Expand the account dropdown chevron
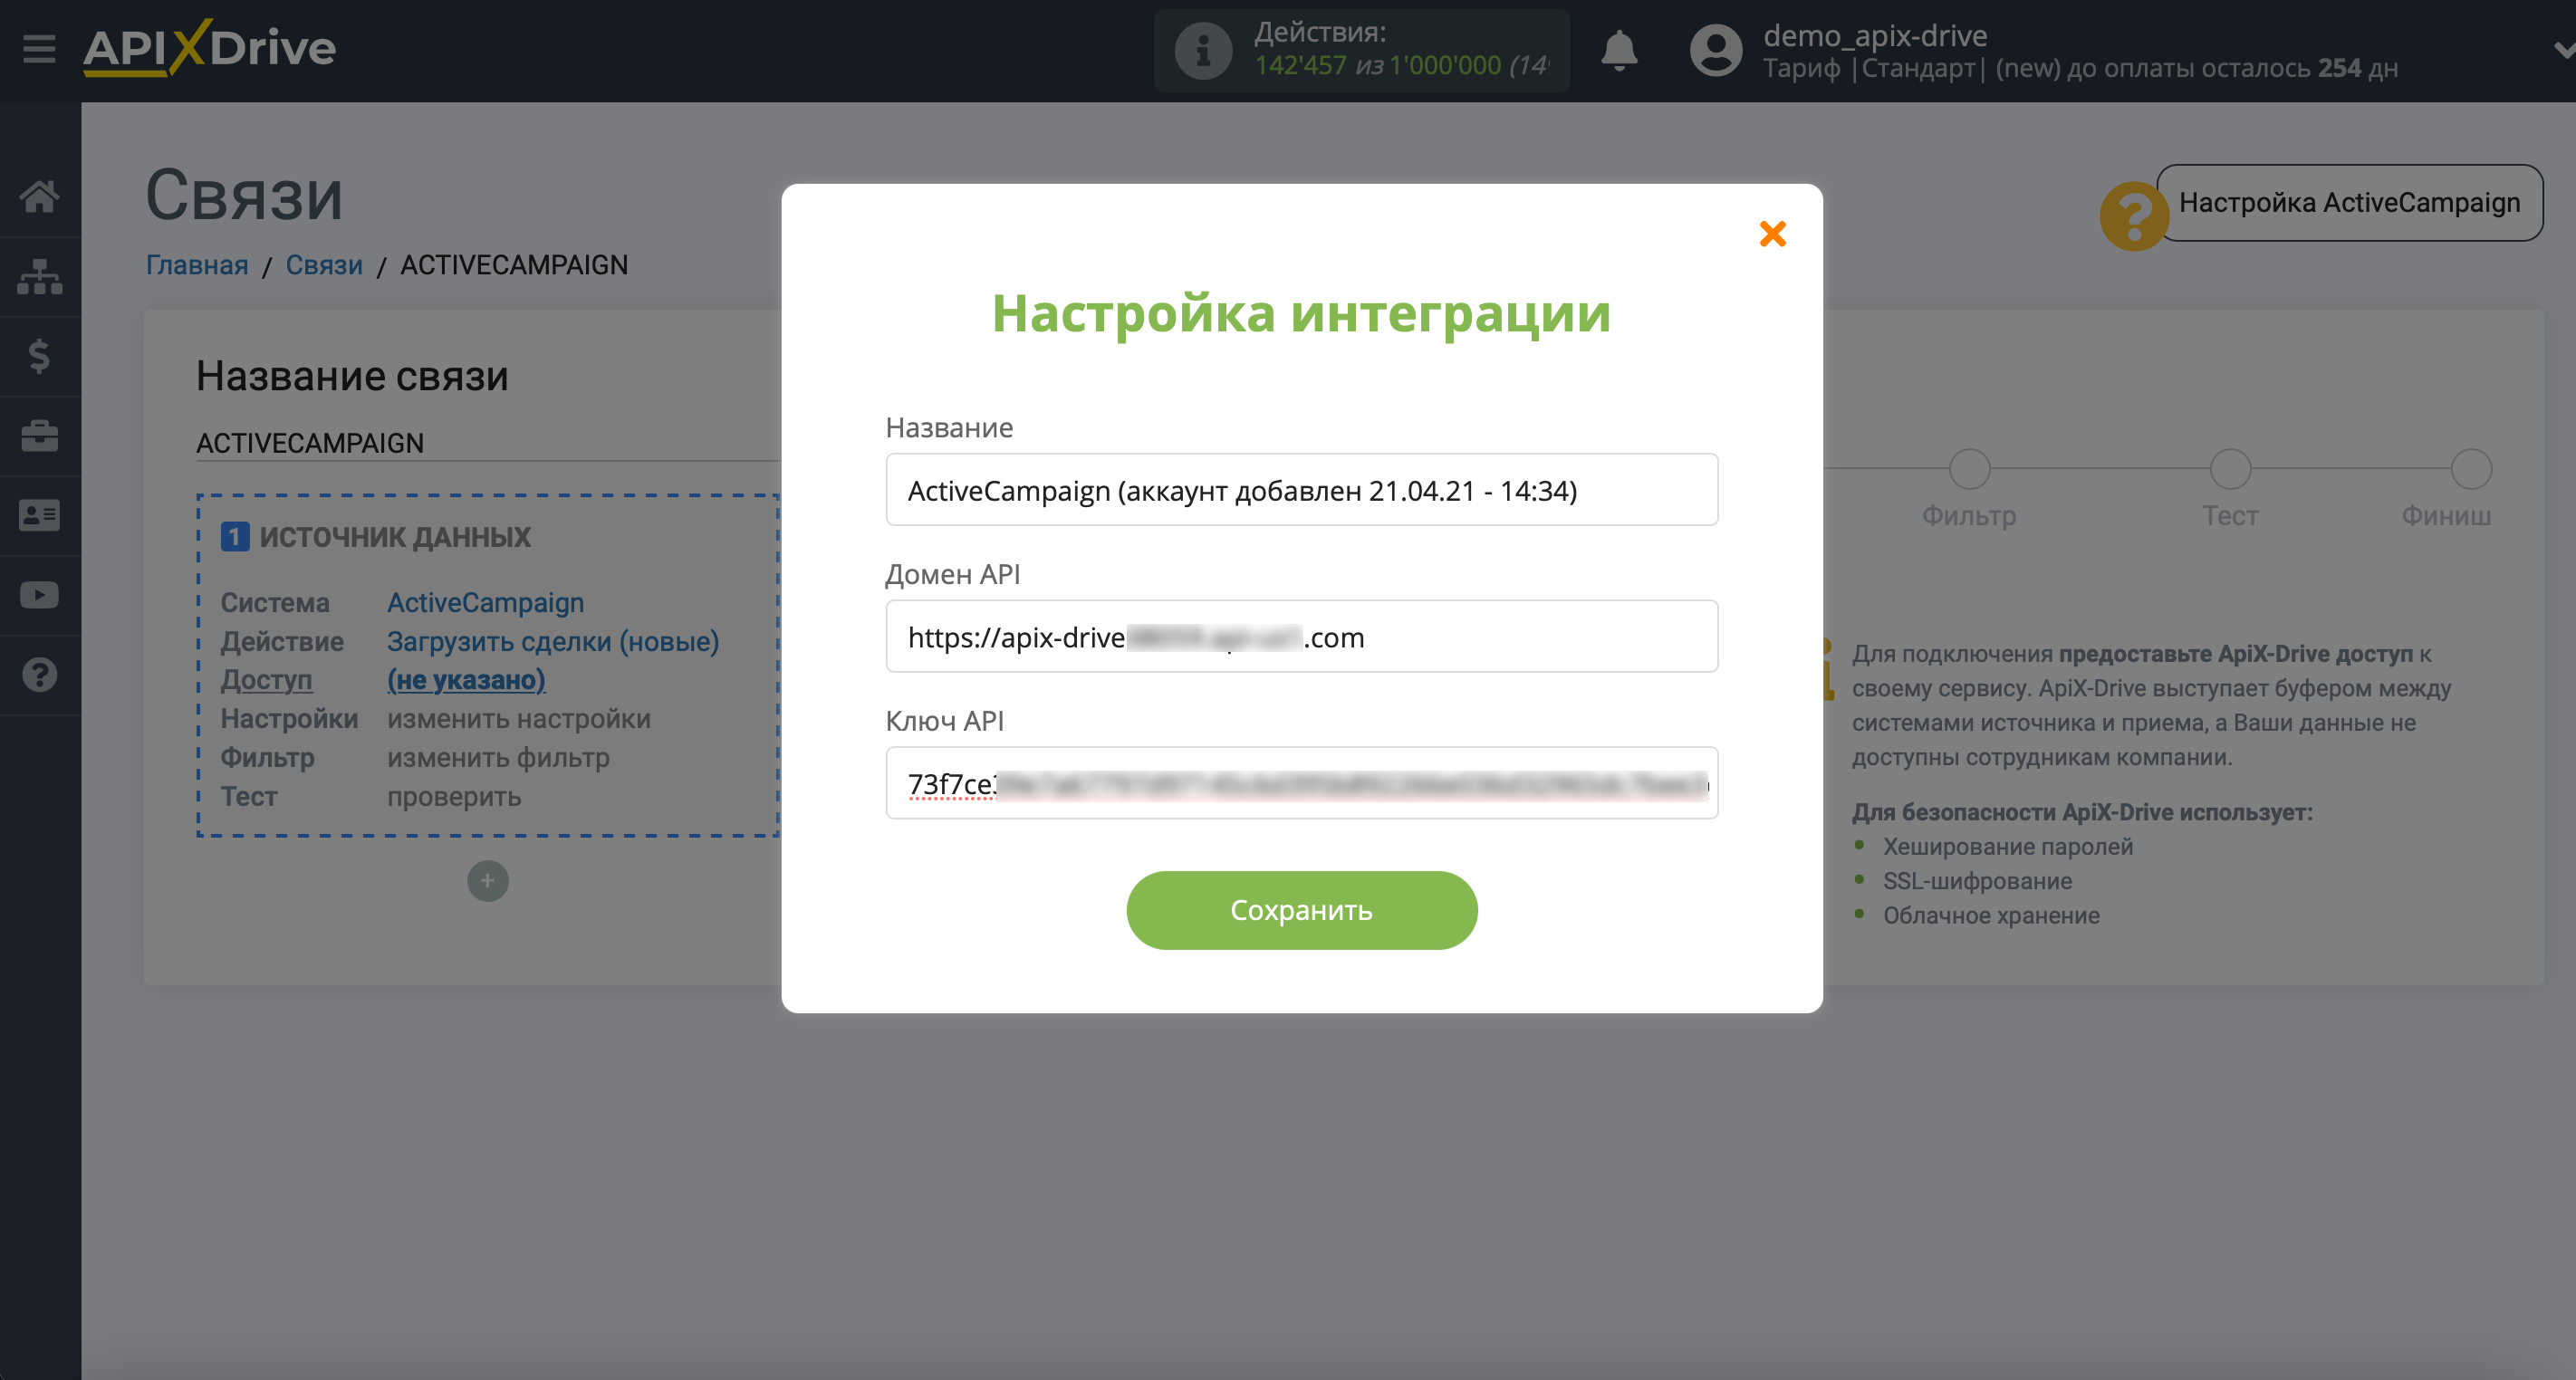Viewport: 2576px width, 1380px height. click(2563, 50)
